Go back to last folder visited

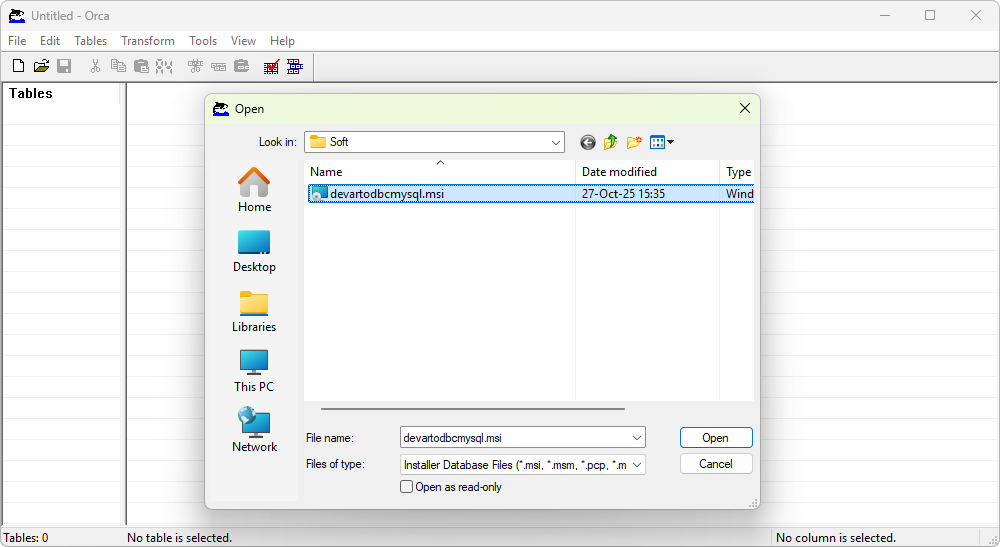point(587,142)
